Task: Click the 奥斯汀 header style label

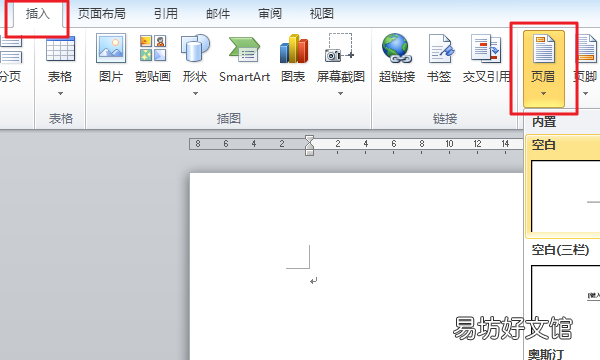Action: [x=546, y=354]
